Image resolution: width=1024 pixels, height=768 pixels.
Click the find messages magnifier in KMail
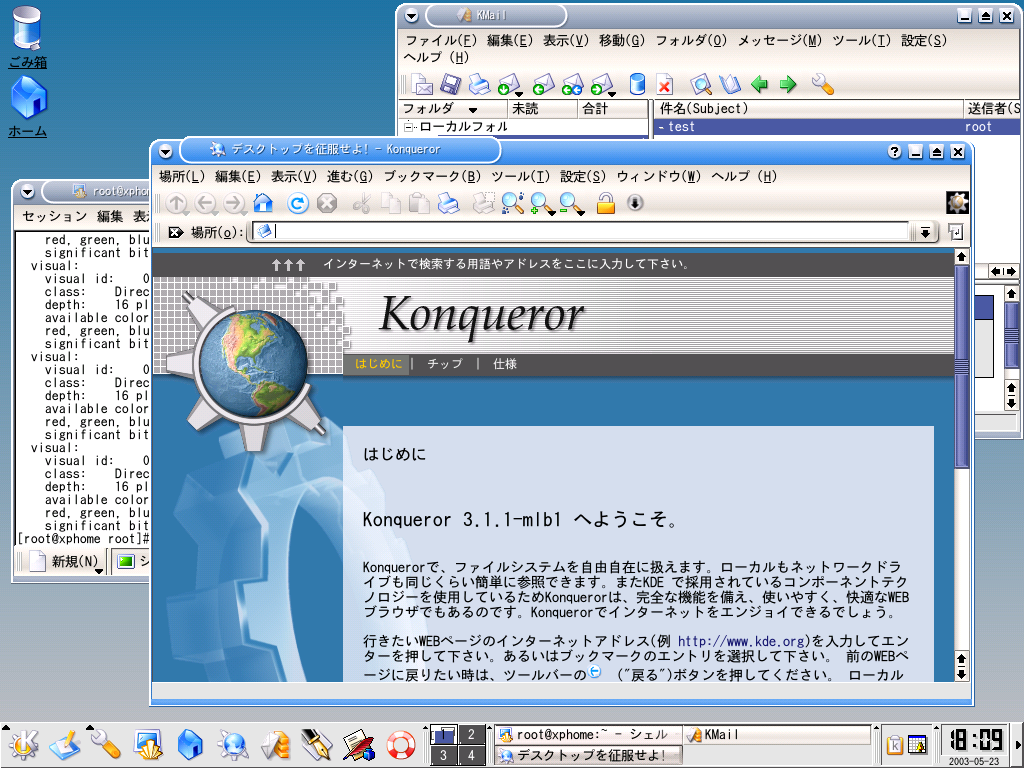coord(701,84)
